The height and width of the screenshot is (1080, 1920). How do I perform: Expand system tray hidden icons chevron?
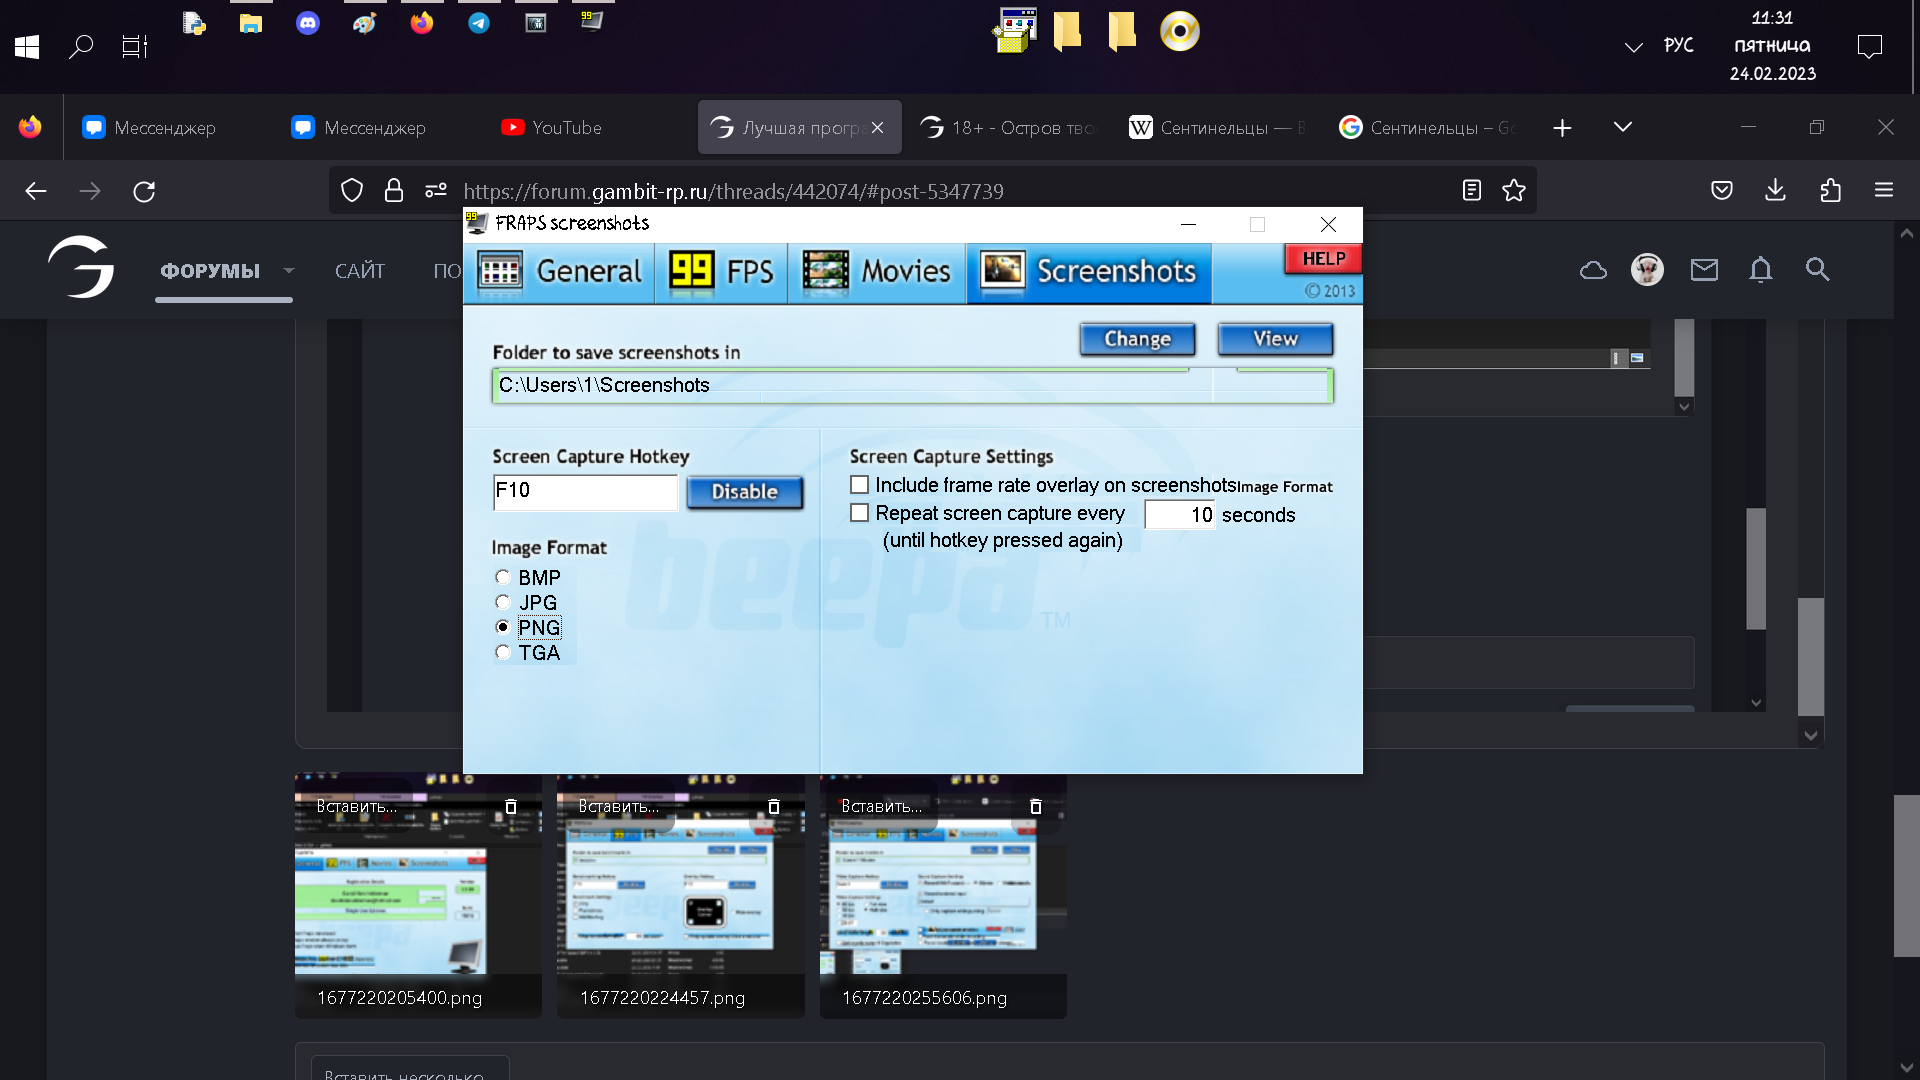pyautogui.click(x=1633, y=47)
